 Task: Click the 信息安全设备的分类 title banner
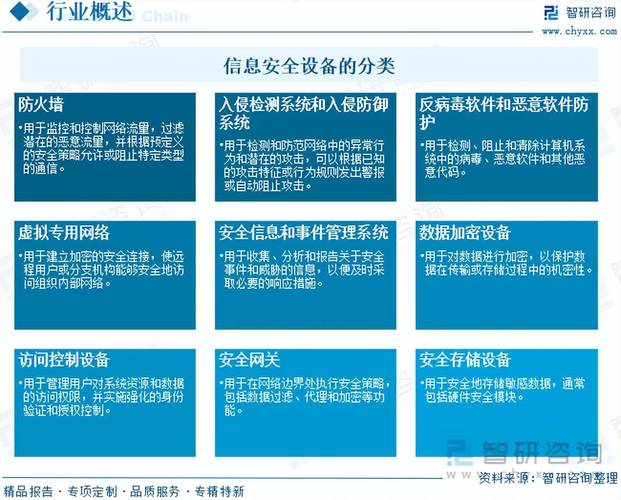(310, 67)
